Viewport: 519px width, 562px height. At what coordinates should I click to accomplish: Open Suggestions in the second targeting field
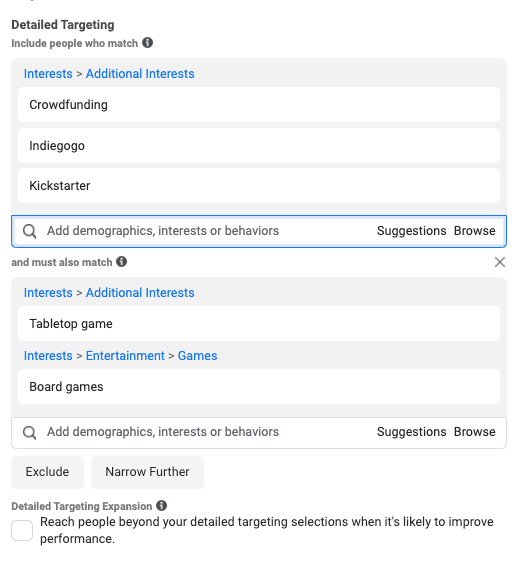point(411,432)
